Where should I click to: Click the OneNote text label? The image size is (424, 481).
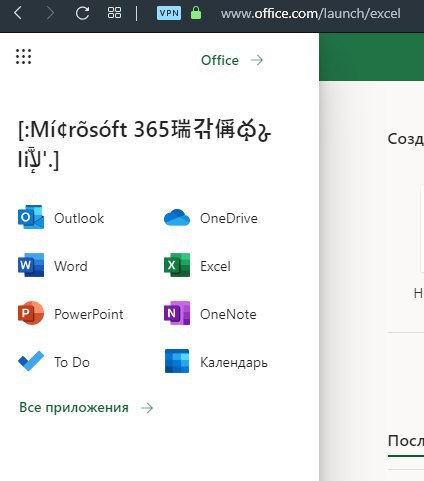tap(228, 314)
